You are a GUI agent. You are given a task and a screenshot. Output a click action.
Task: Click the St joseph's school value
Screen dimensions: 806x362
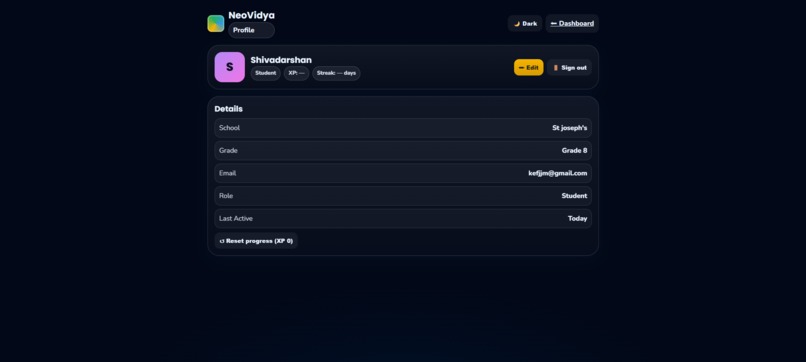[x=570, y=128]
